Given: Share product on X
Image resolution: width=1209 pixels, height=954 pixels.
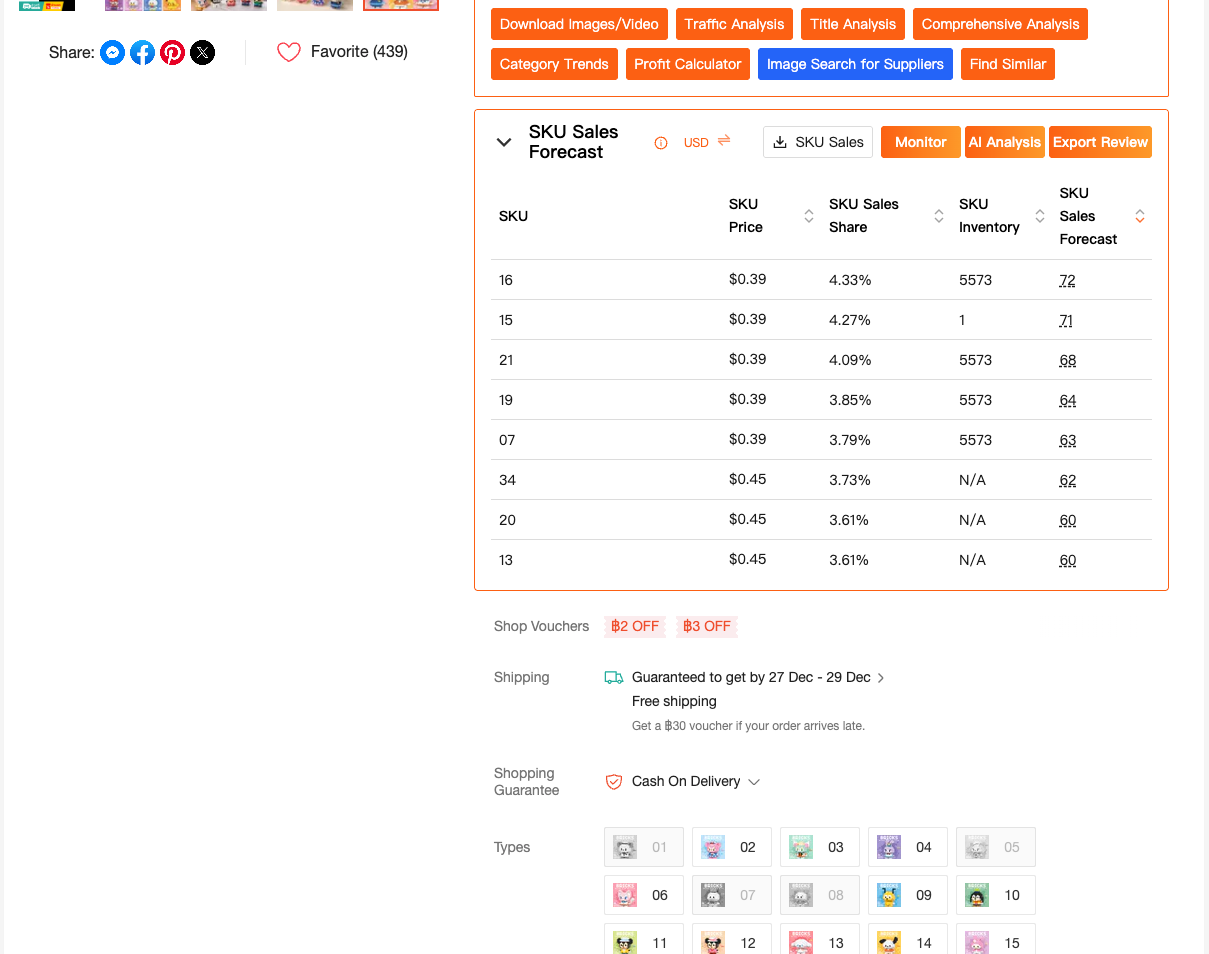Looking at the screenshot, I should (203, 53).
